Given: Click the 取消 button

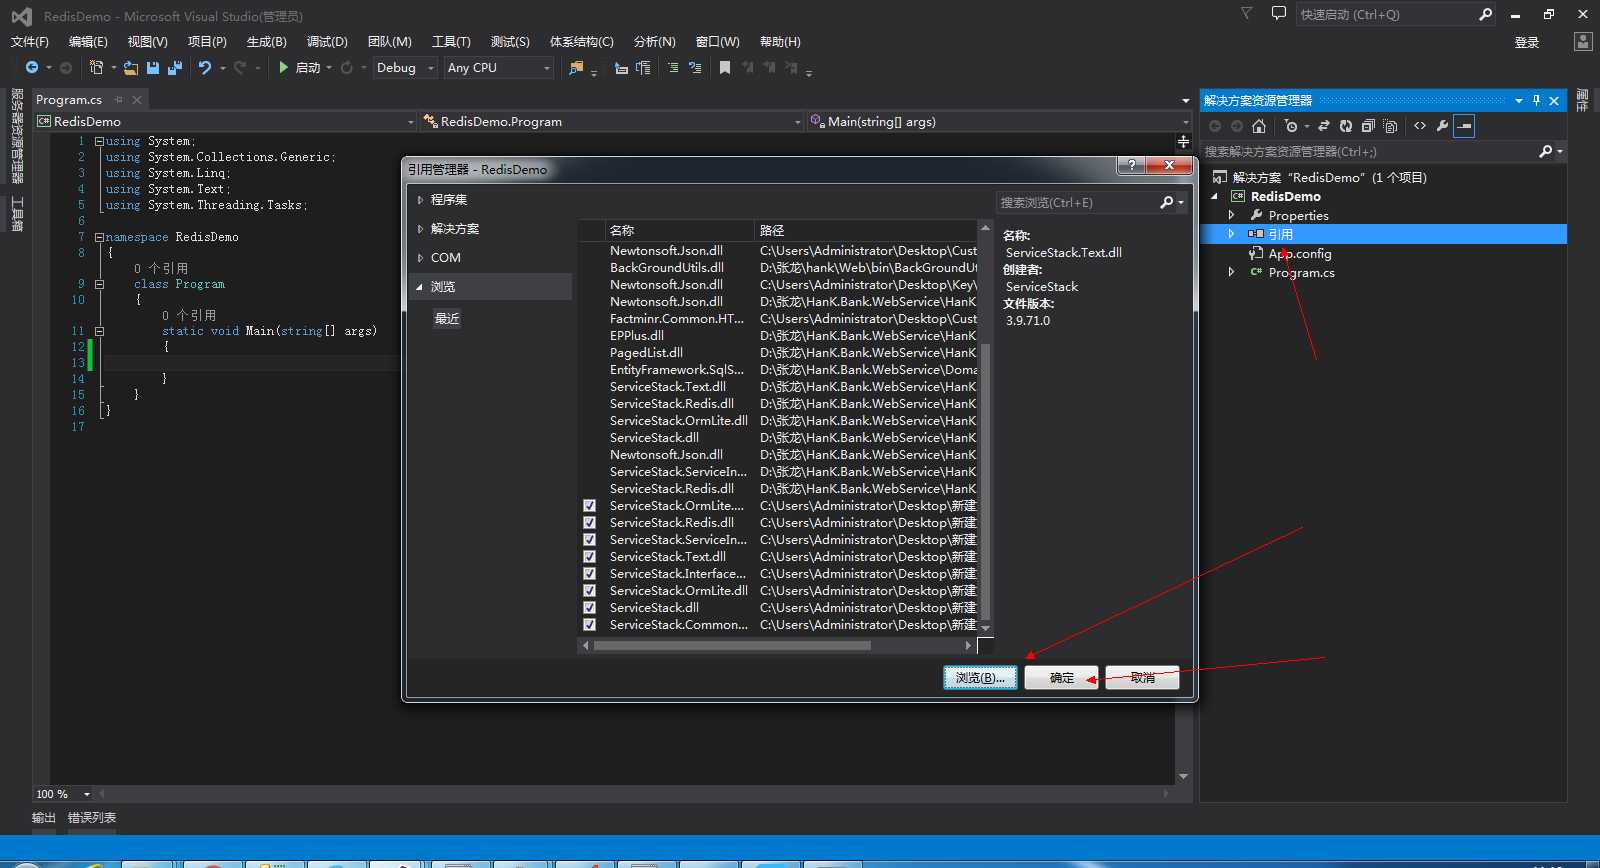Looking at the screenshot, I should click(x=1143, y=678).
